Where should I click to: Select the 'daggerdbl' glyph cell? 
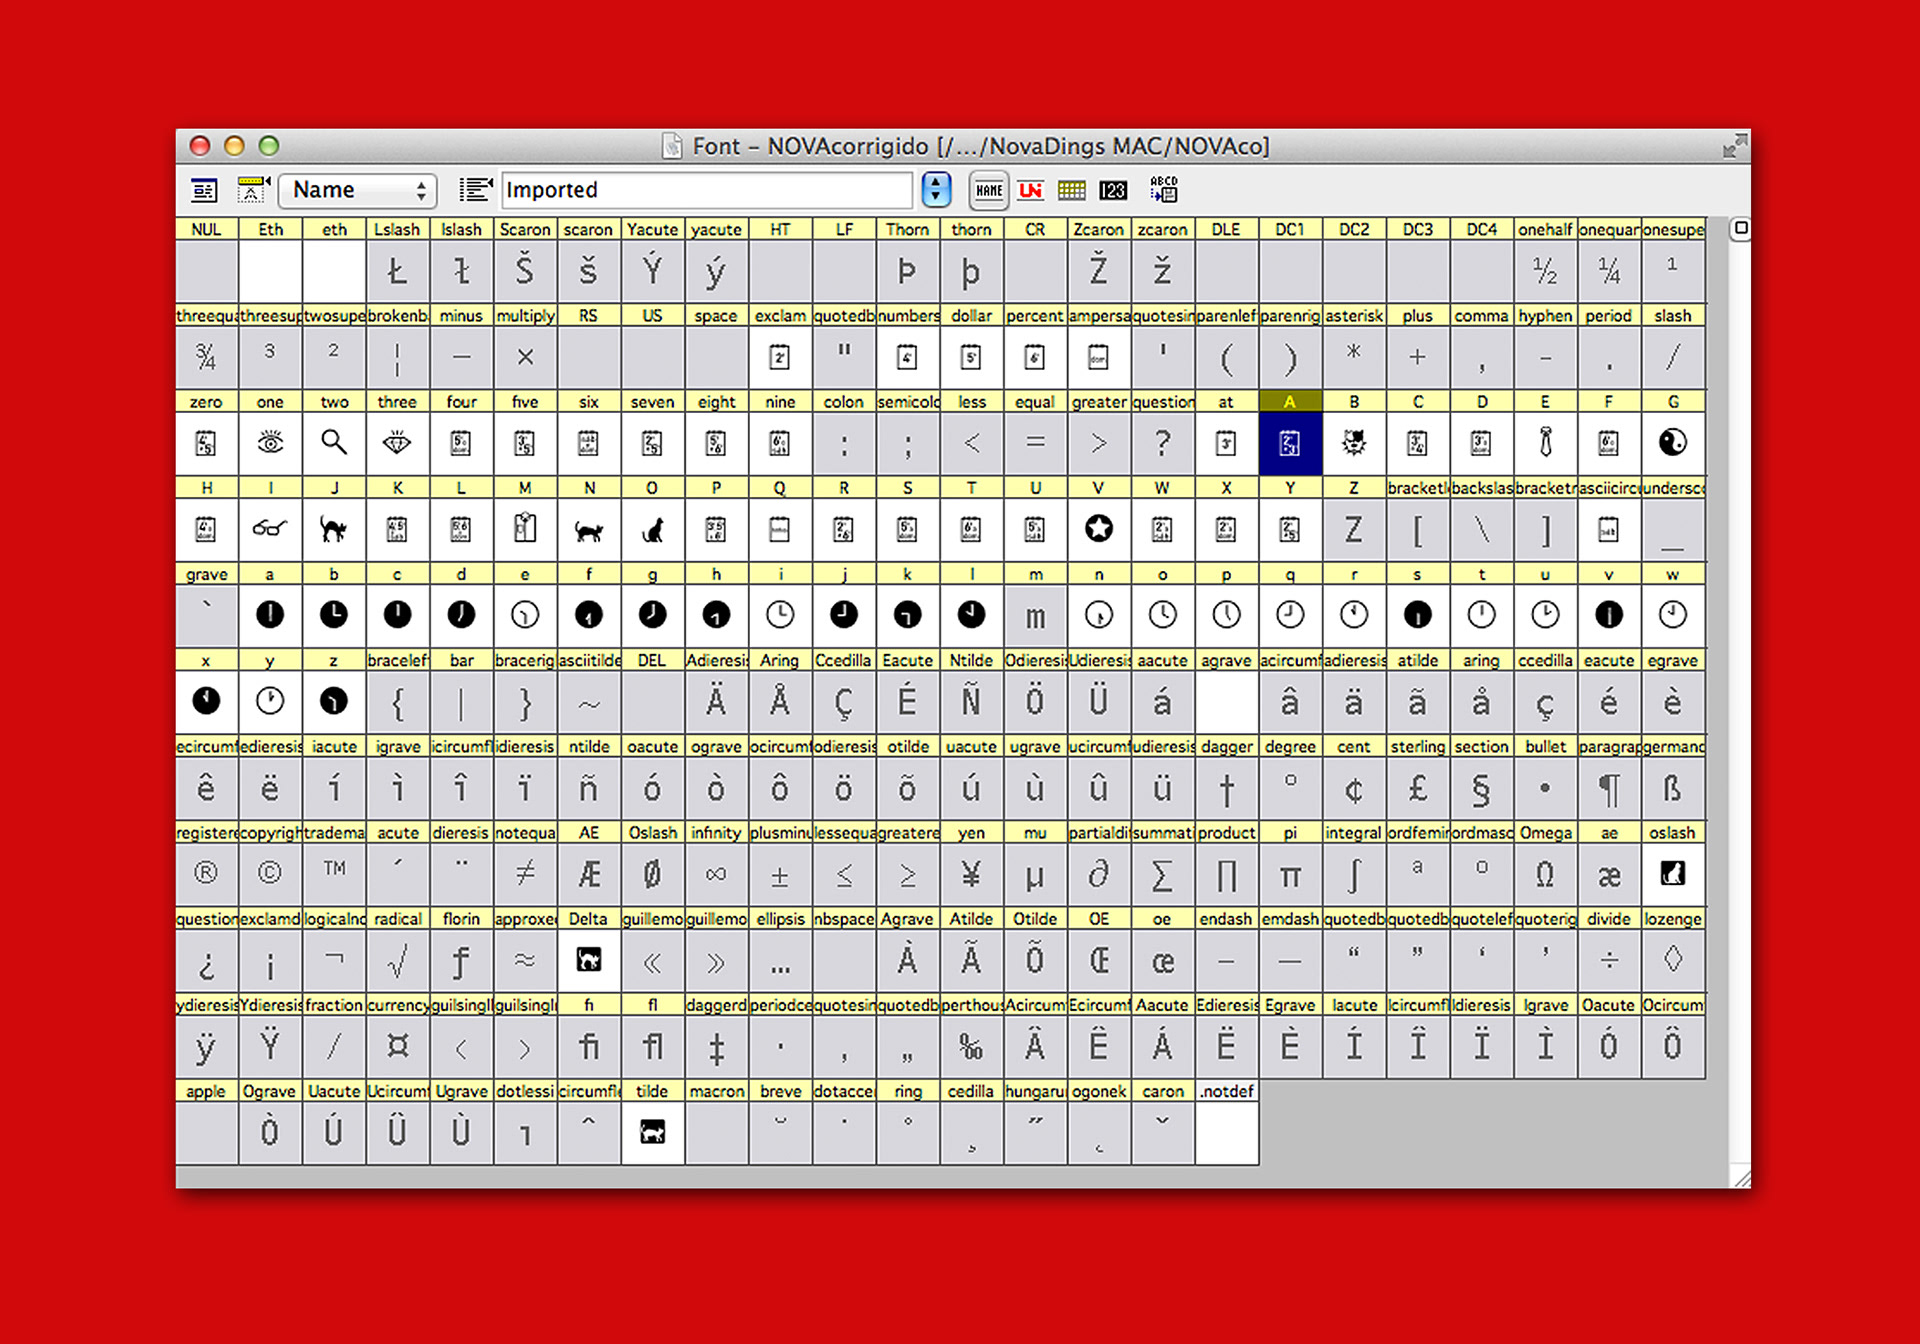click(716, 1047)
